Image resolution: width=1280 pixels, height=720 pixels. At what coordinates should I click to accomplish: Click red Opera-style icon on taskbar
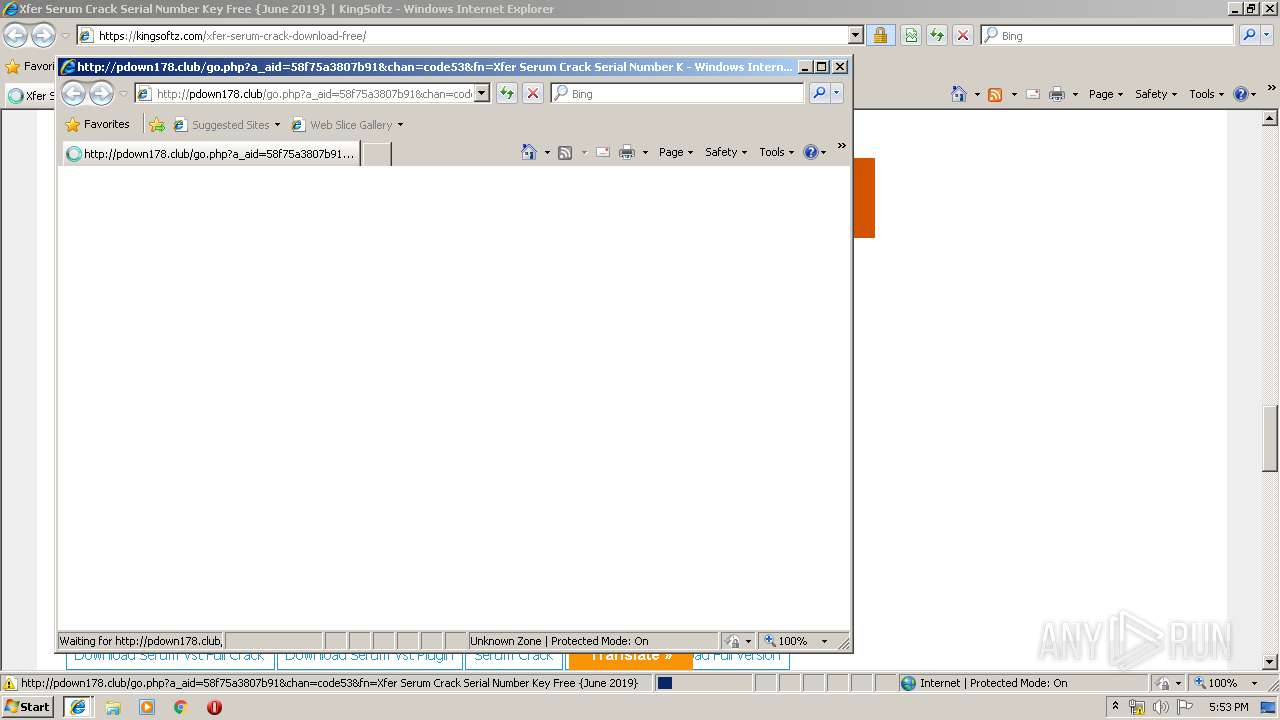click(x=214, y=707)
